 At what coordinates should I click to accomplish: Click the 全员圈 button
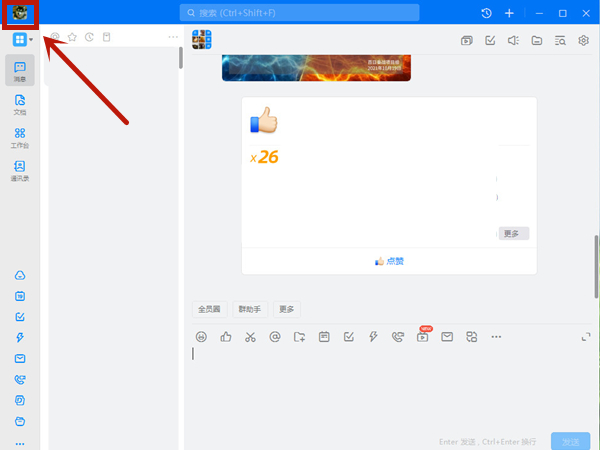(210, 309)
